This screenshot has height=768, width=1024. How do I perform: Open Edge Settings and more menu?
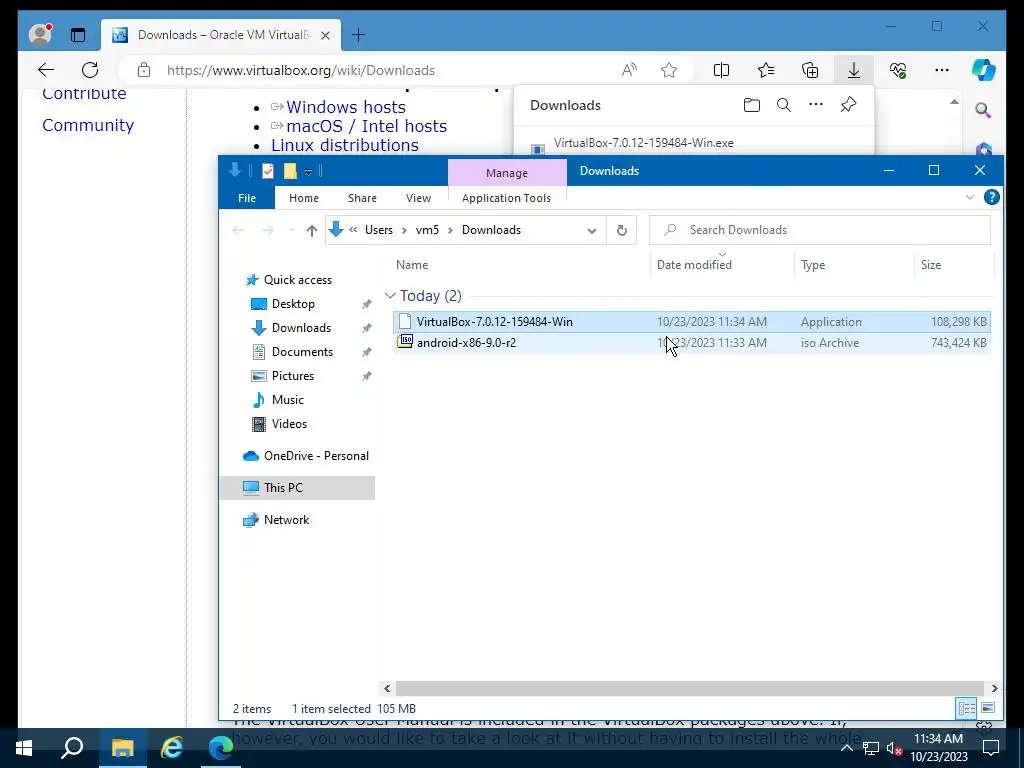coord(942,70)
